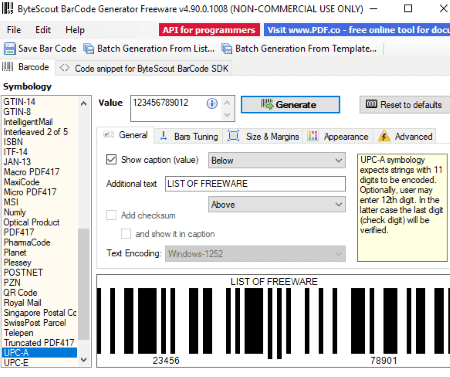Click the symbology list scrollbar thumb
450x377 pixels.
pos(84,284)
